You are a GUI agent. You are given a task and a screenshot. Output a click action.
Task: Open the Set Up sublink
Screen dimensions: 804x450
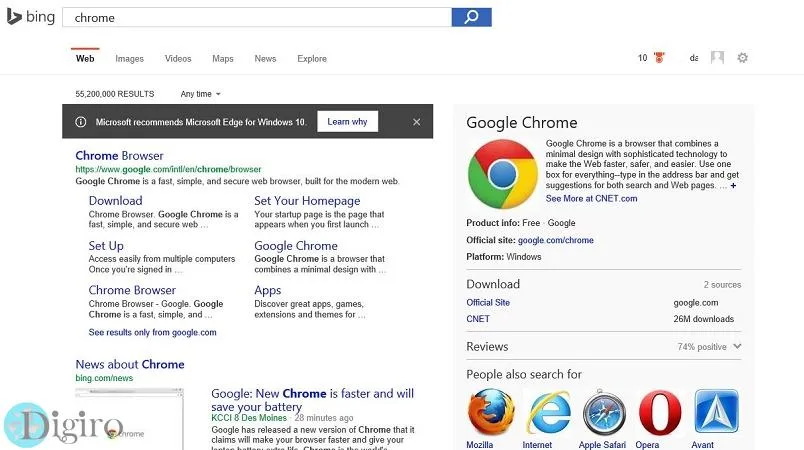(x=106, y=246)
